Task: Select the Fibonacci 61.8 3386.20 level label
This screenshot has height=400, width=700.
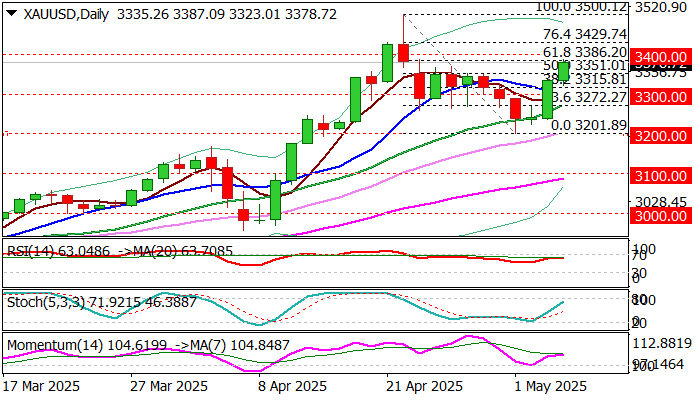Action: pos(585,52)
